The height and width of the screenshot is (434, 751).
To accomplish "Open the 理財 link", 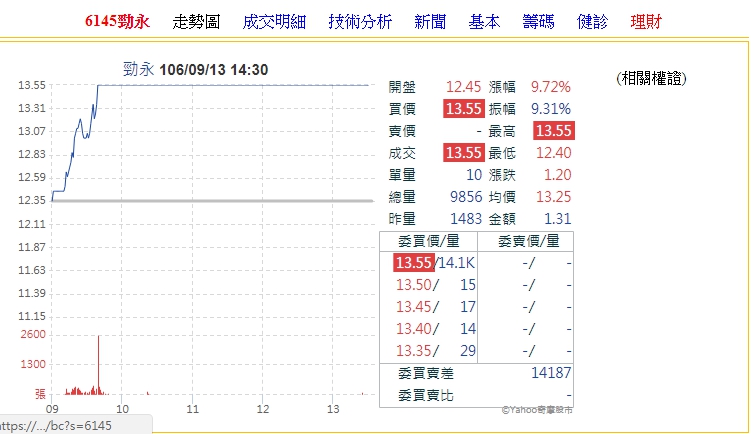I will pos(646,22).
